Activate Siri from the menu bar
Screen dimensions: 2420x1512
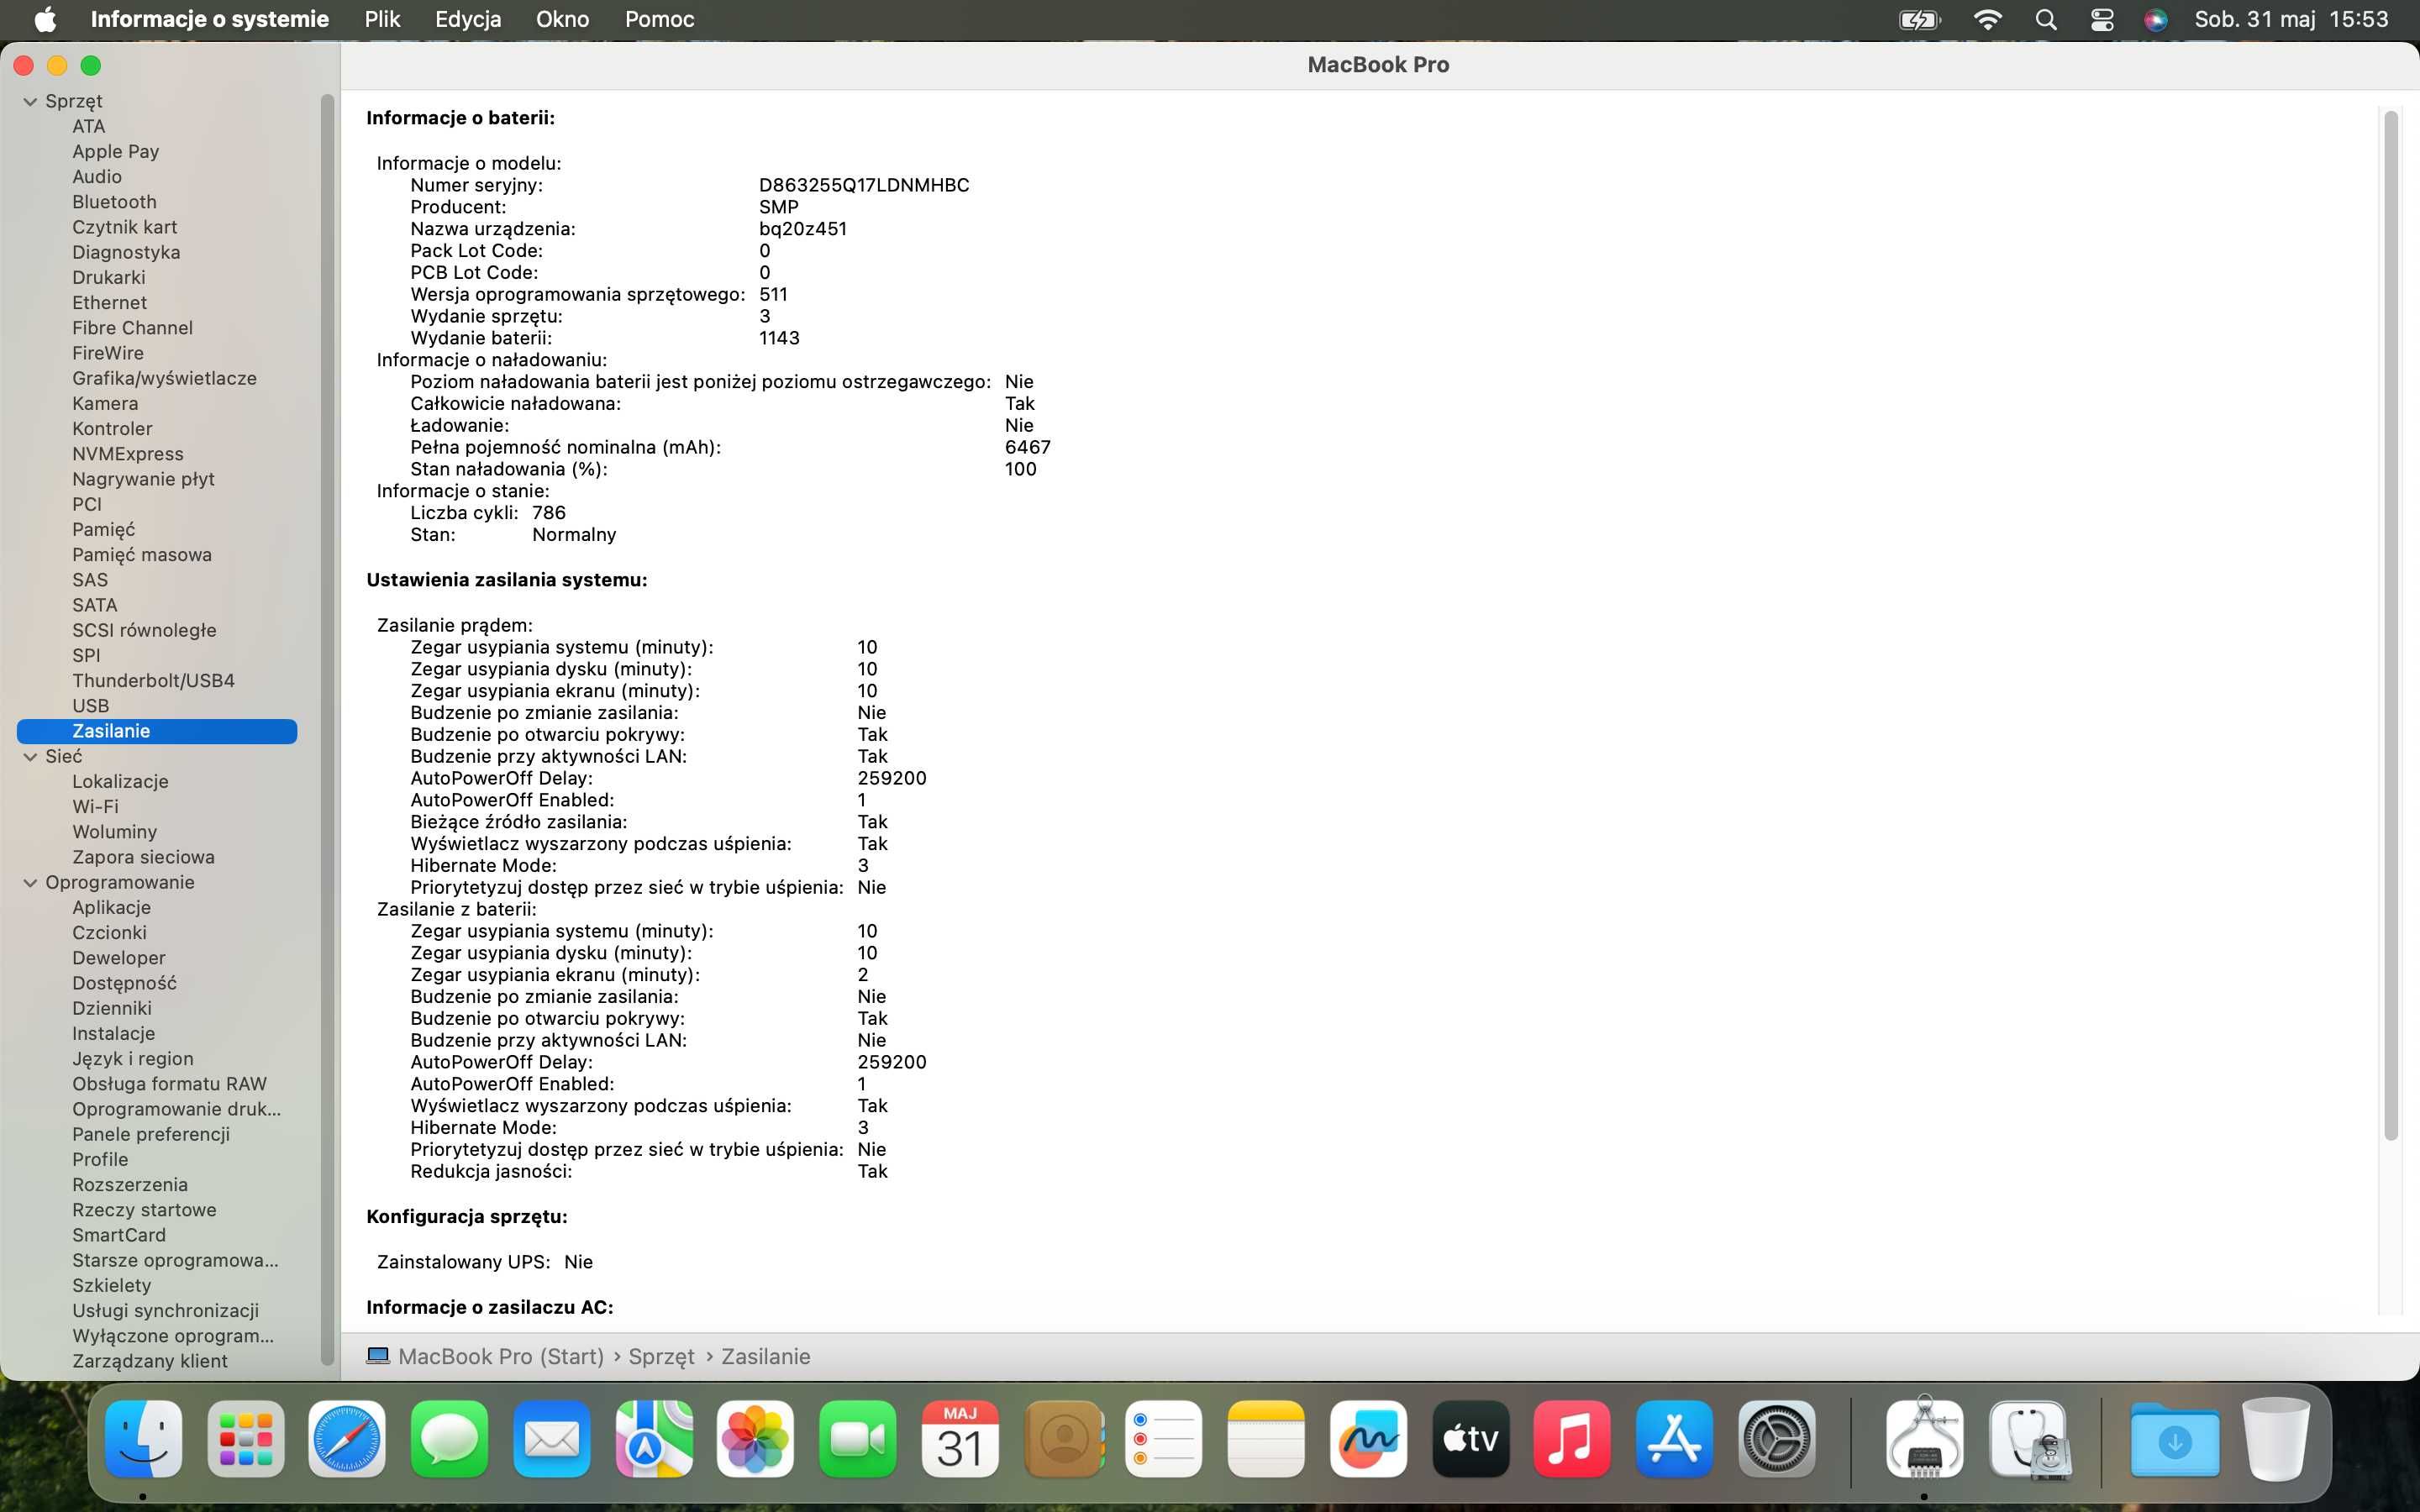tap(2156, 19)
